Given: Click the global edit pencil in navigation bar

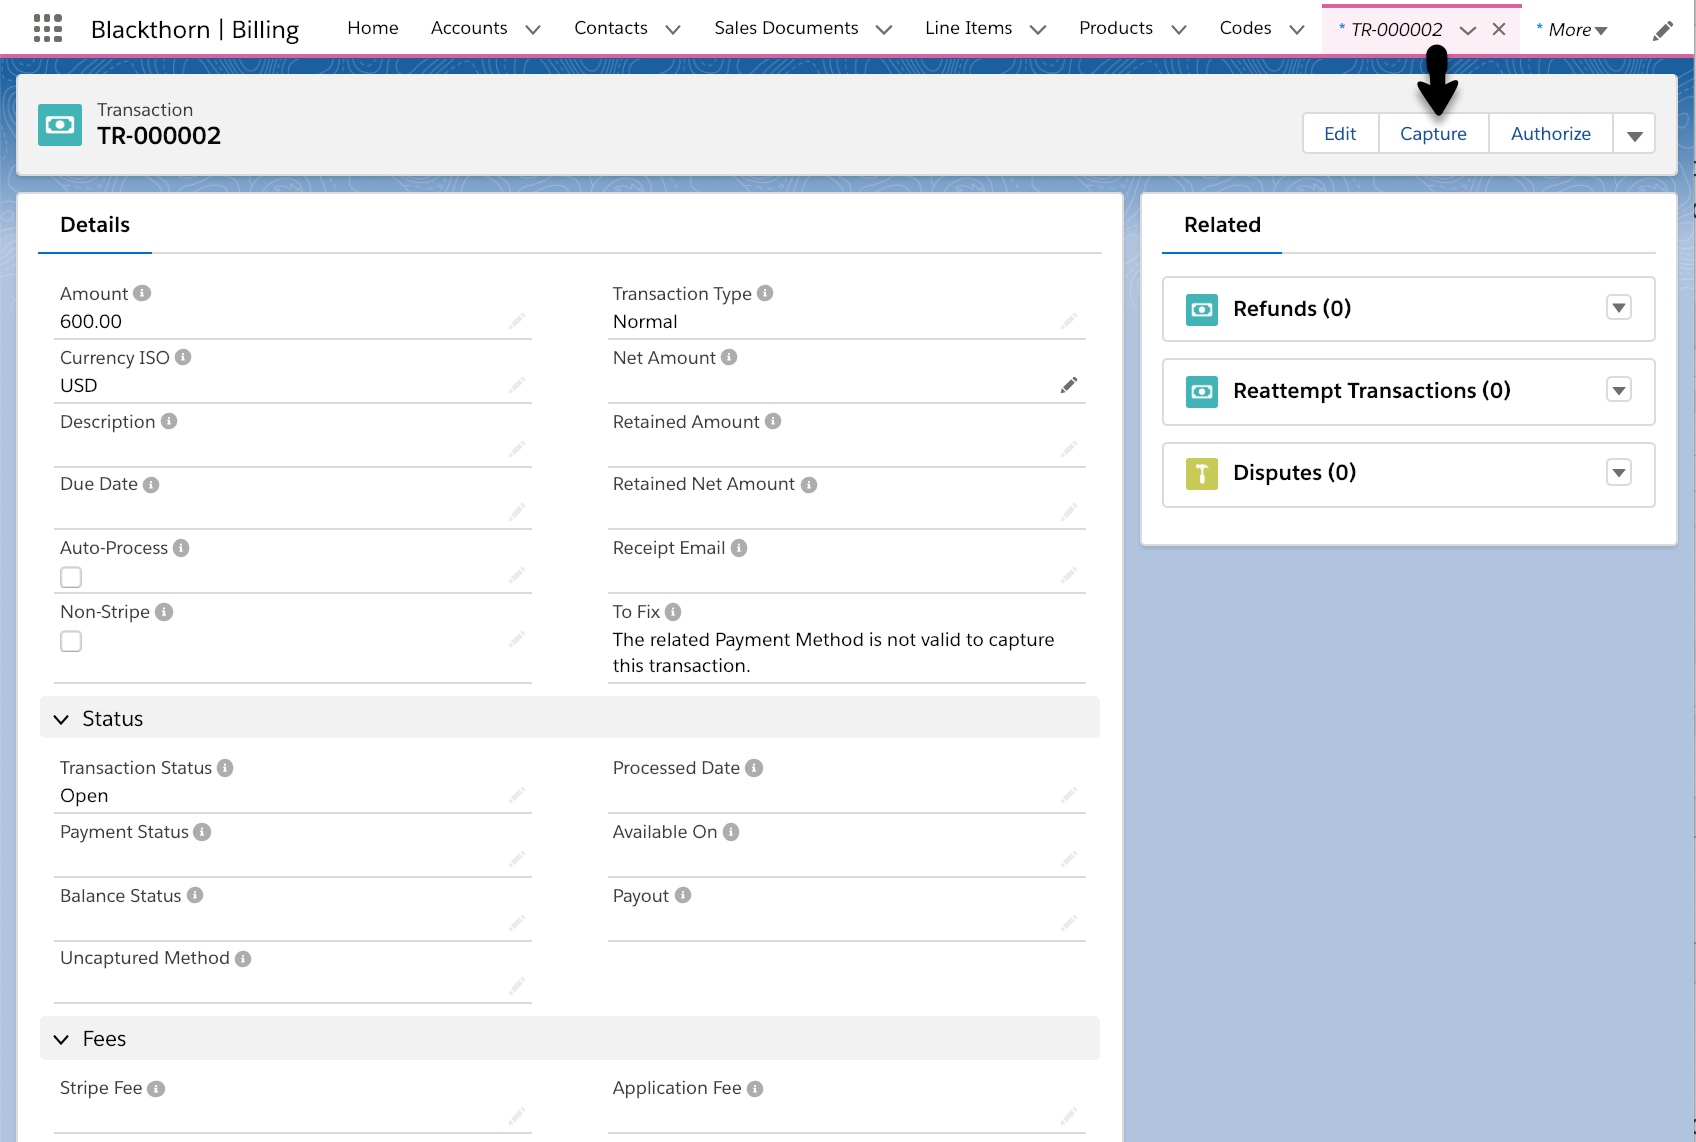Looking at the screenshot, I should 1662,30.
